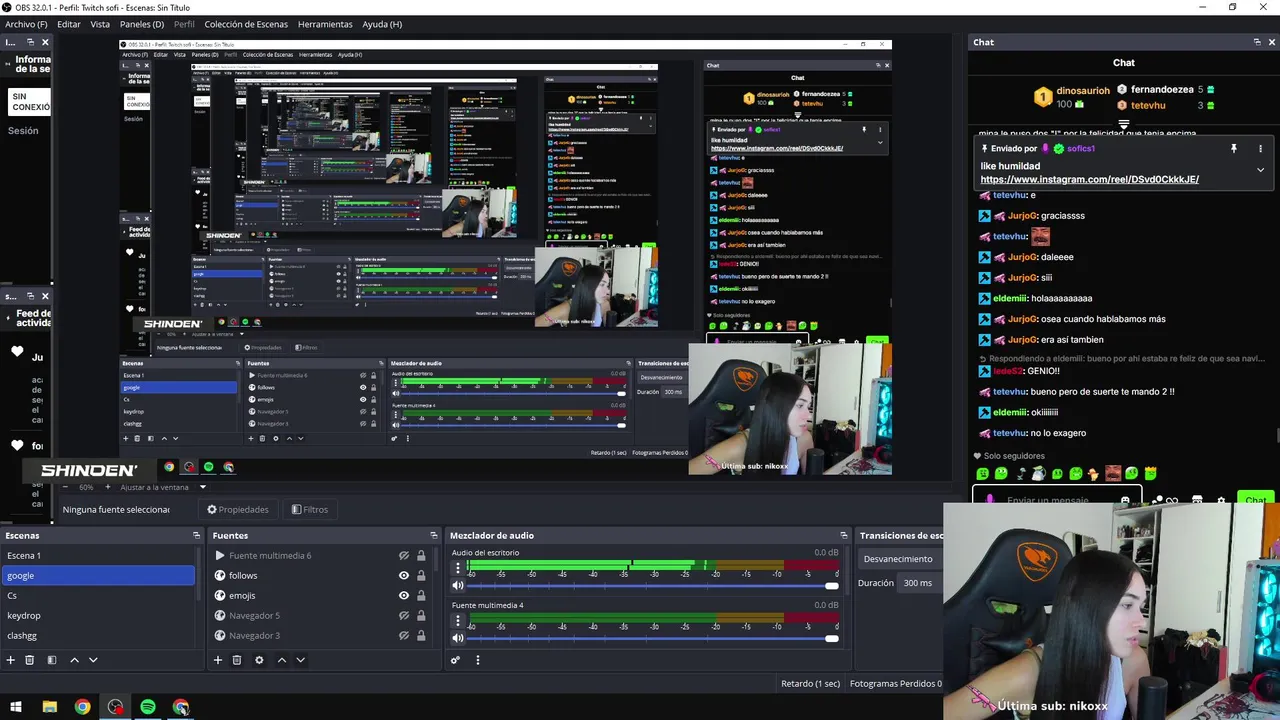Delete selected scene with trash icon

[x=30, y=660]
